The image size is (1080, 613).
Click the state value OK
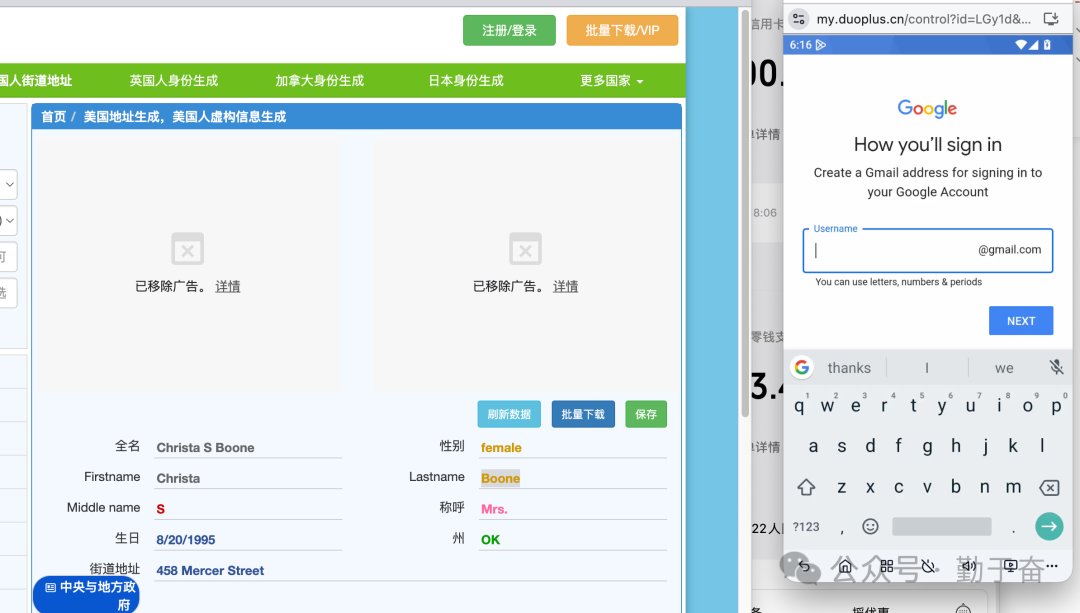point(490,540)
